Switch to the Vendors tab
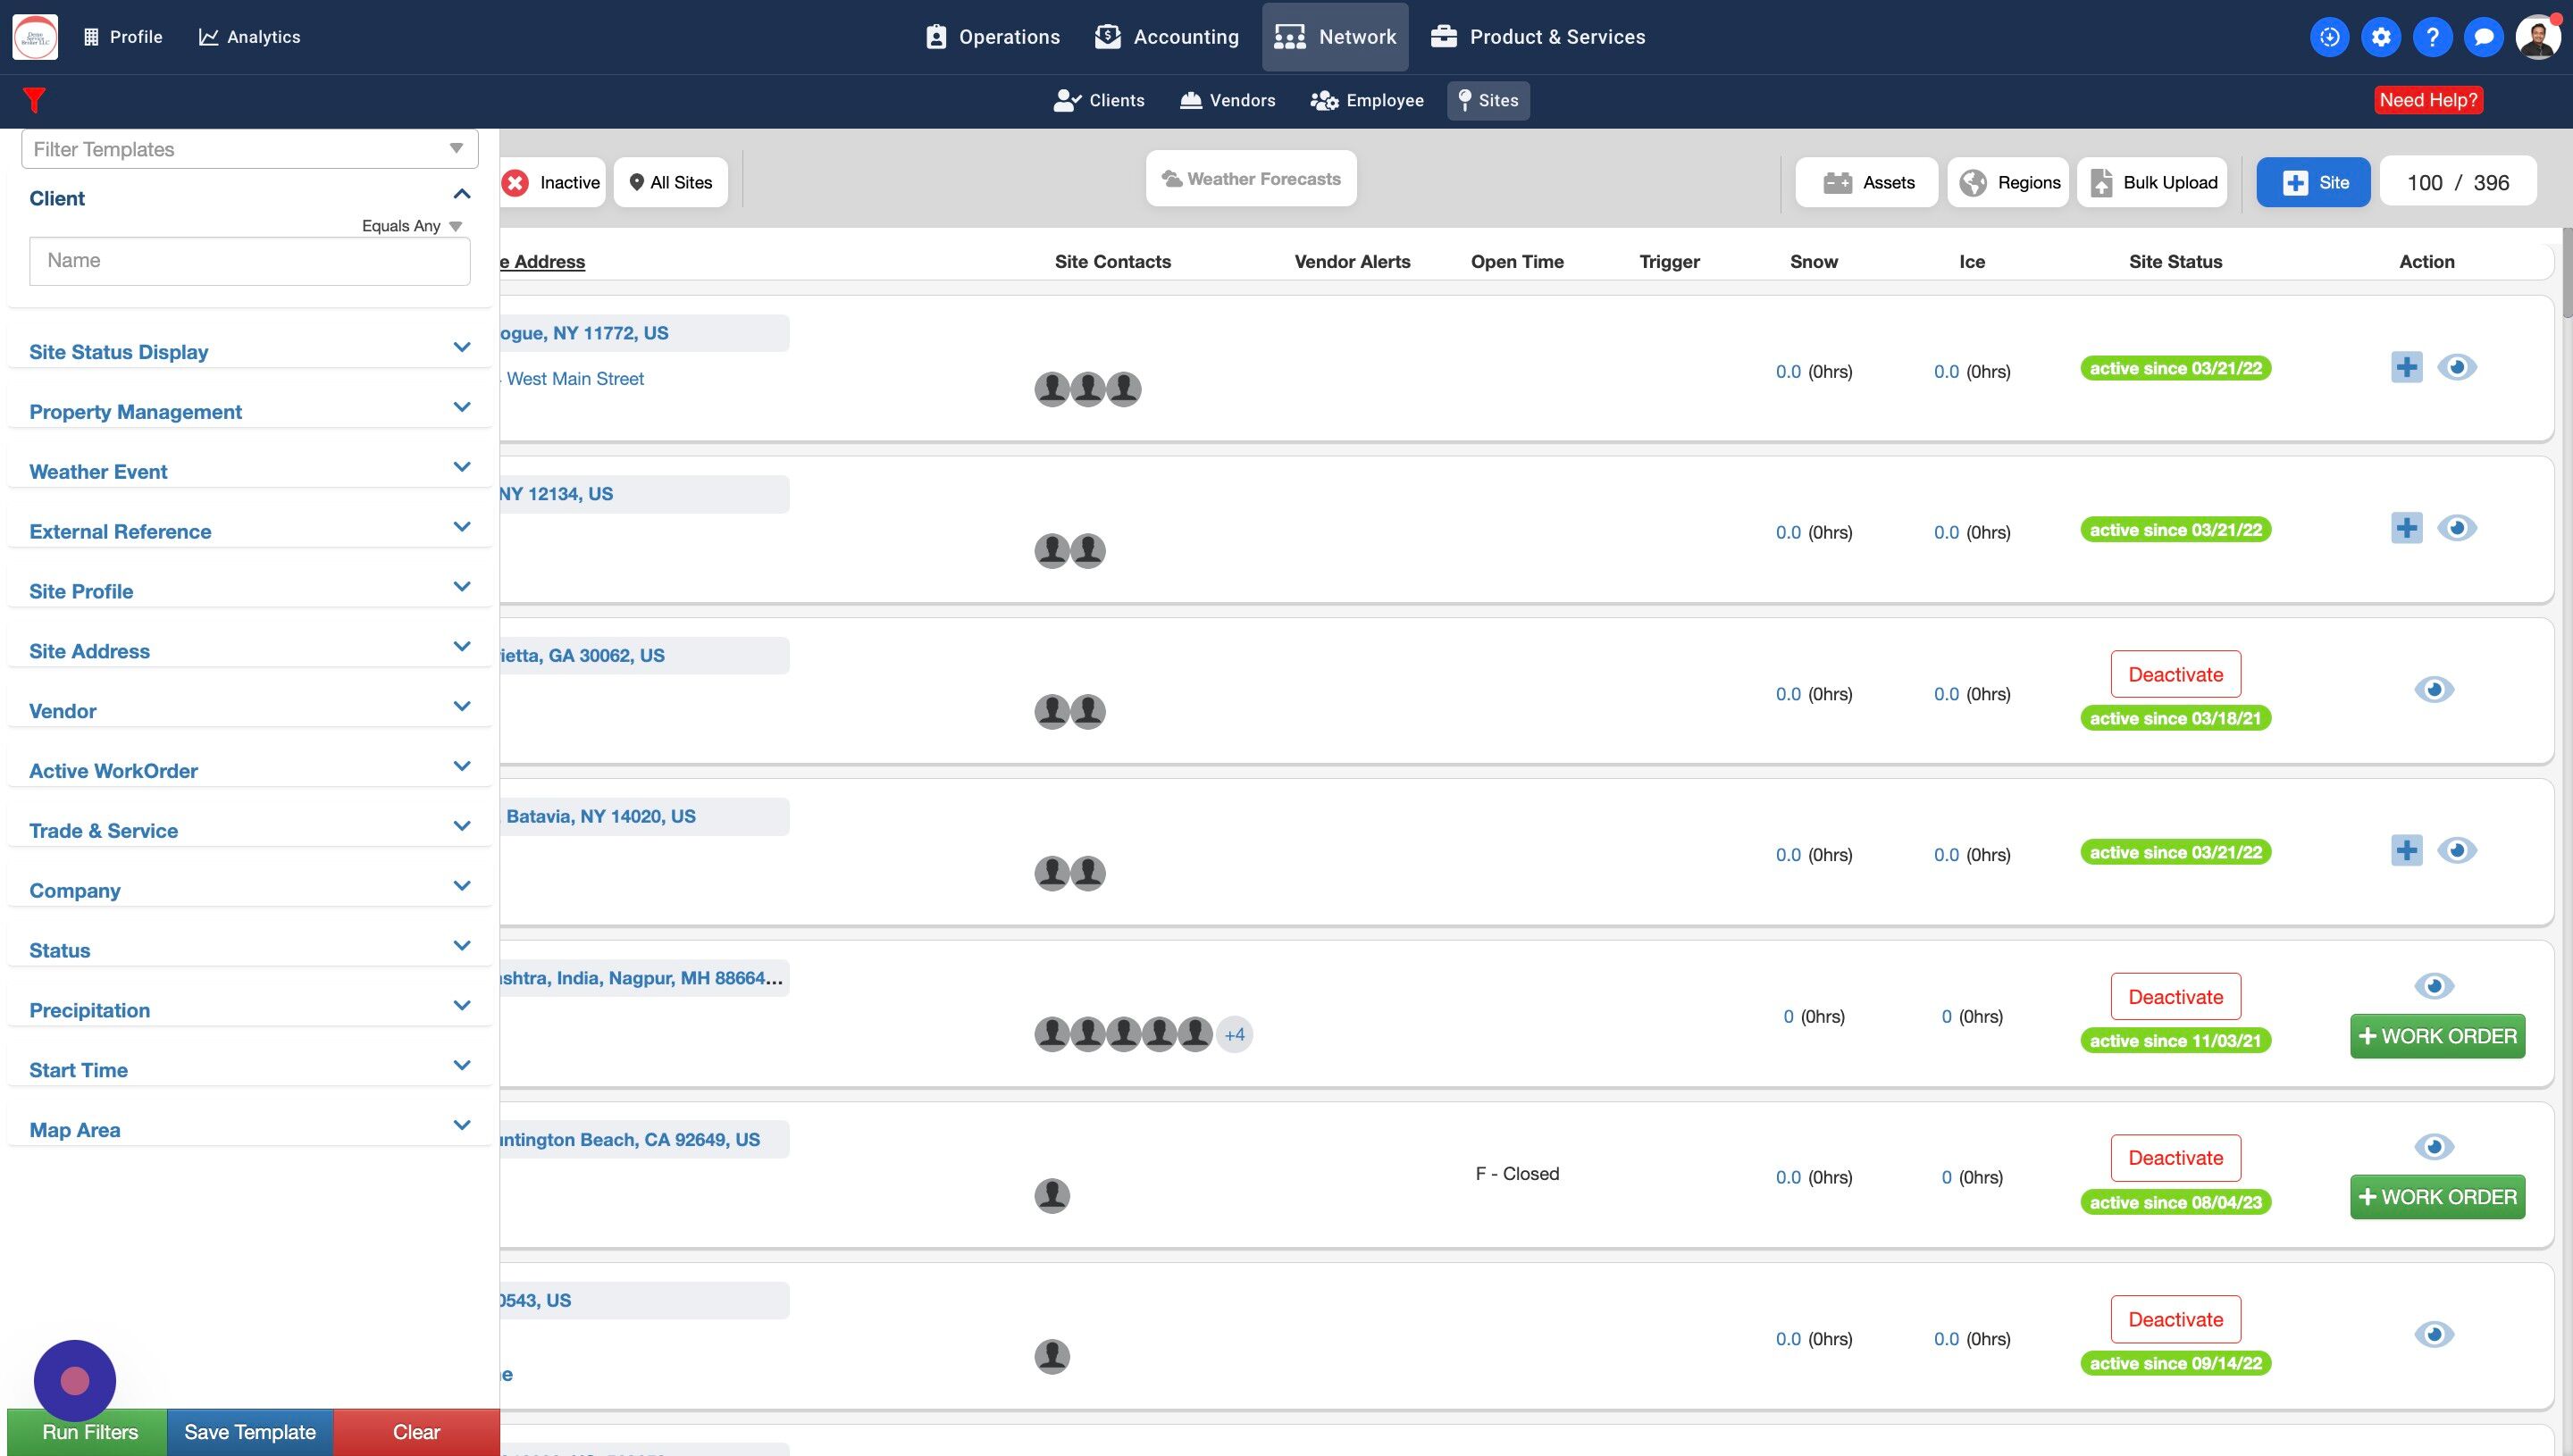Image resolution: width=2573 pixels, height=1456 pixels. [1227, 100]
